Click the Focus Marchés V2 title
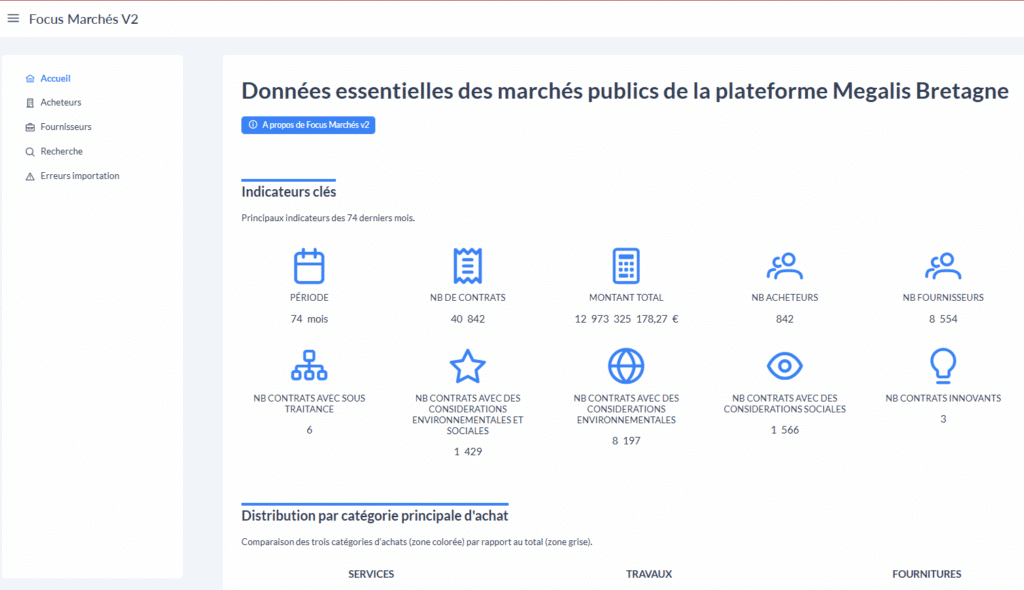Screen dimensions: 1024x590 coord(84,18)
